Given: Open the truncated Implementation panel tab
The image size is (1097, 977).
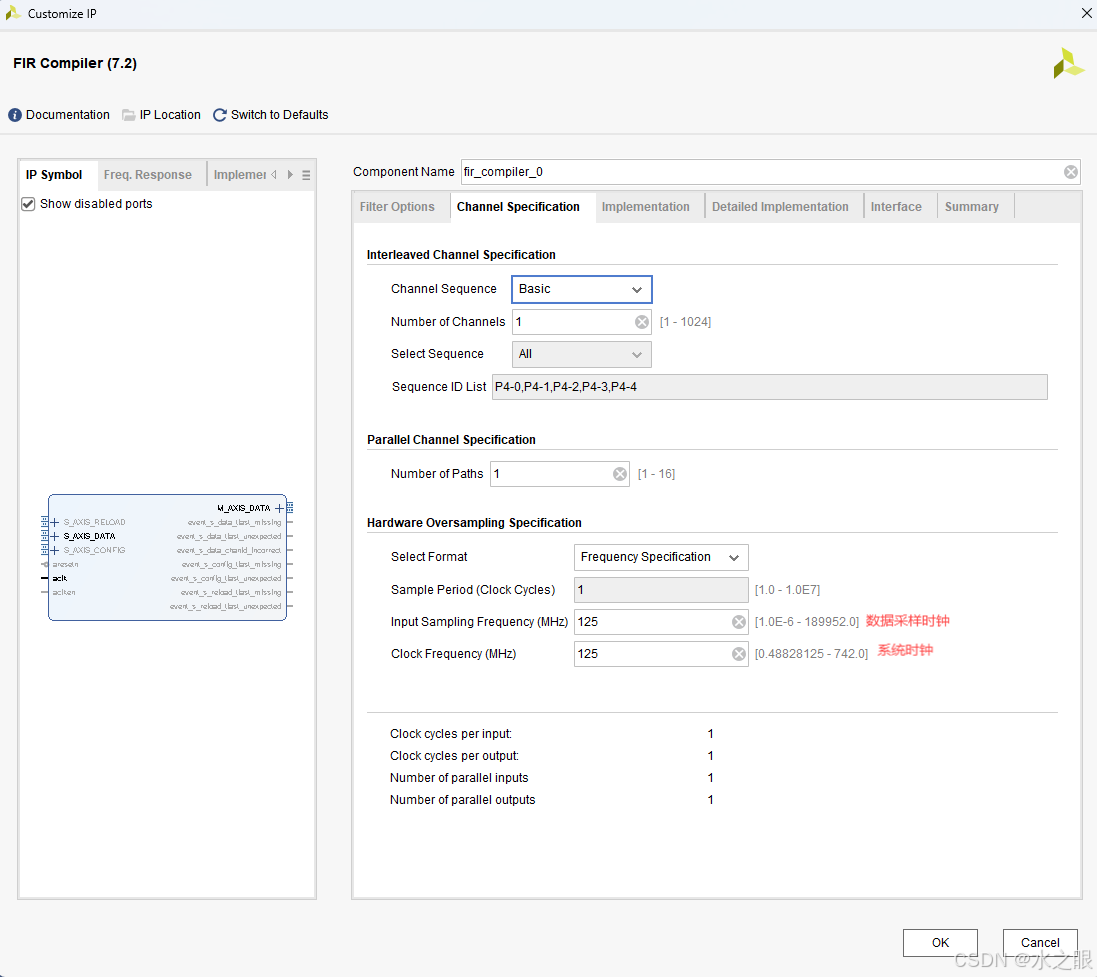Looking at the screenshot, I should [x=239, y=175].
